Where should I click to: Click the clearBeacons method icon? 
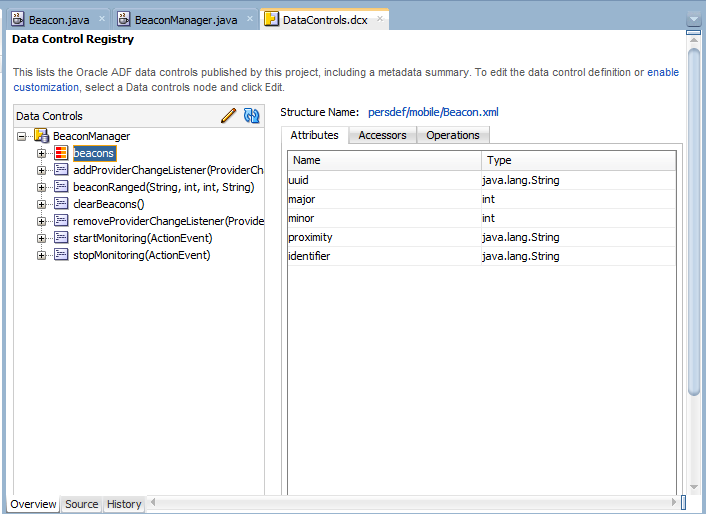pyautogui.click(x=61, y=204)
